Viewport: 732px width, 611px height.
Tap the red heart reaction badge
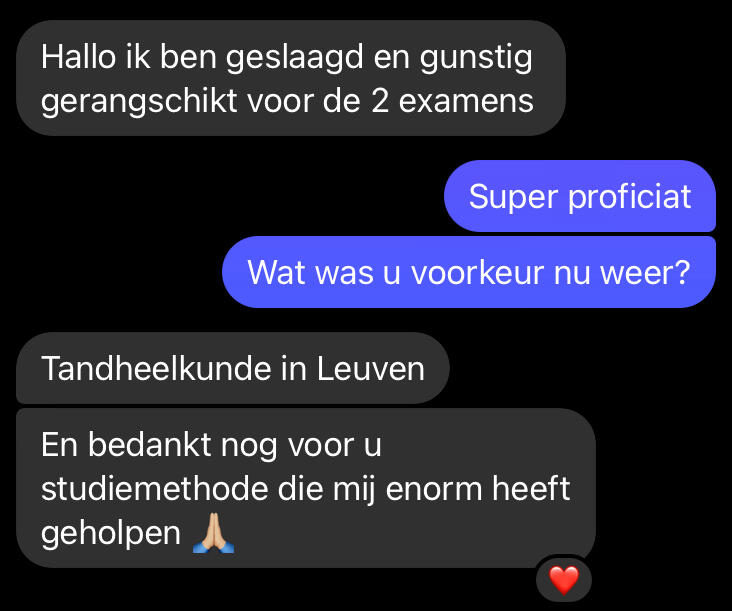pos(564,580)
